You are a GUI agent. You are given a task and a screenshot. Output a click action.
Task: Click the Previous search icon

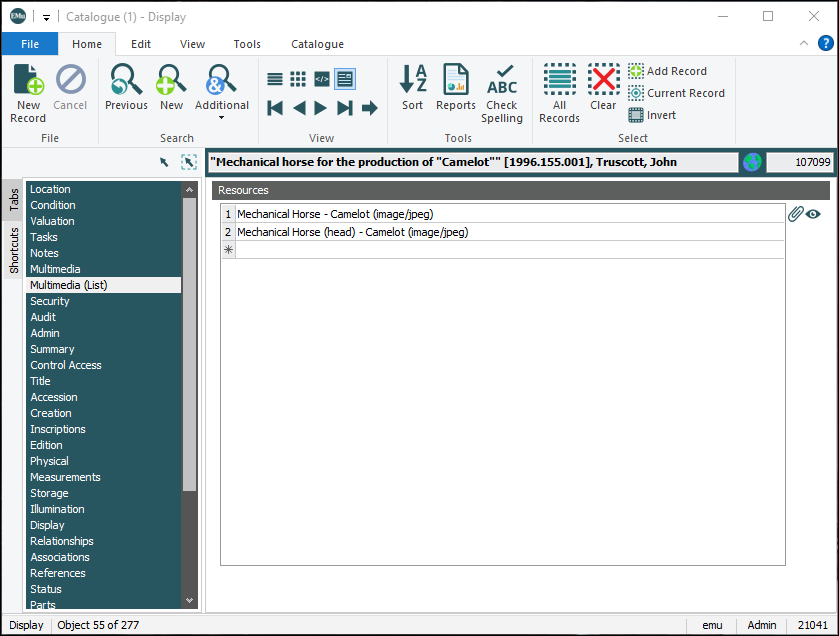(125, 82)
